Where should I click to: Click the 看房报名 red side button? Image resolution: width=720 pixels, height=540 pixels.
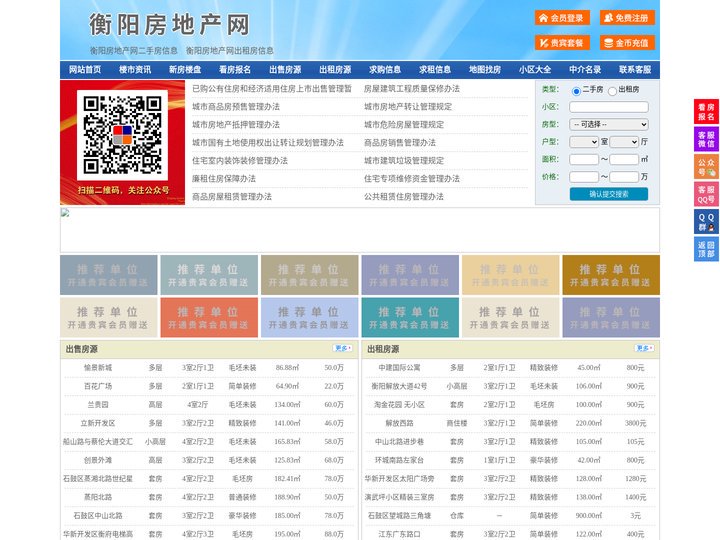(706, 112)
